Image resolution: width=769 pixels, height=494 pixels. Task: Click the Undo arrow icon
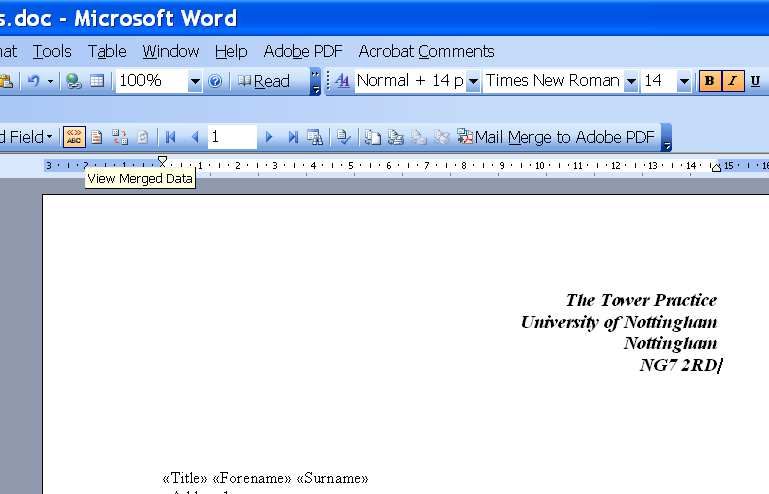pyautogui.click(x=34, y=81)
